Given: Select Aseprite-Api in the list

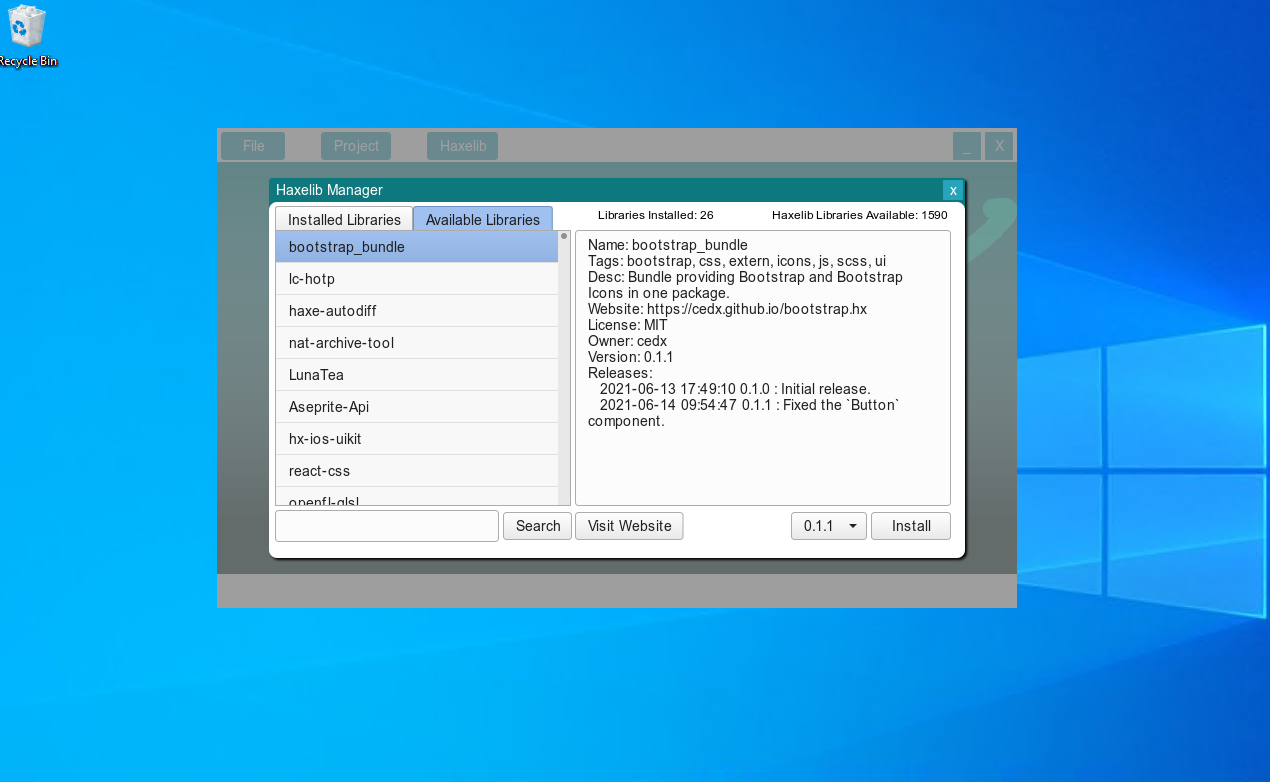Looking at the screenshot, I should coord(416,407).
